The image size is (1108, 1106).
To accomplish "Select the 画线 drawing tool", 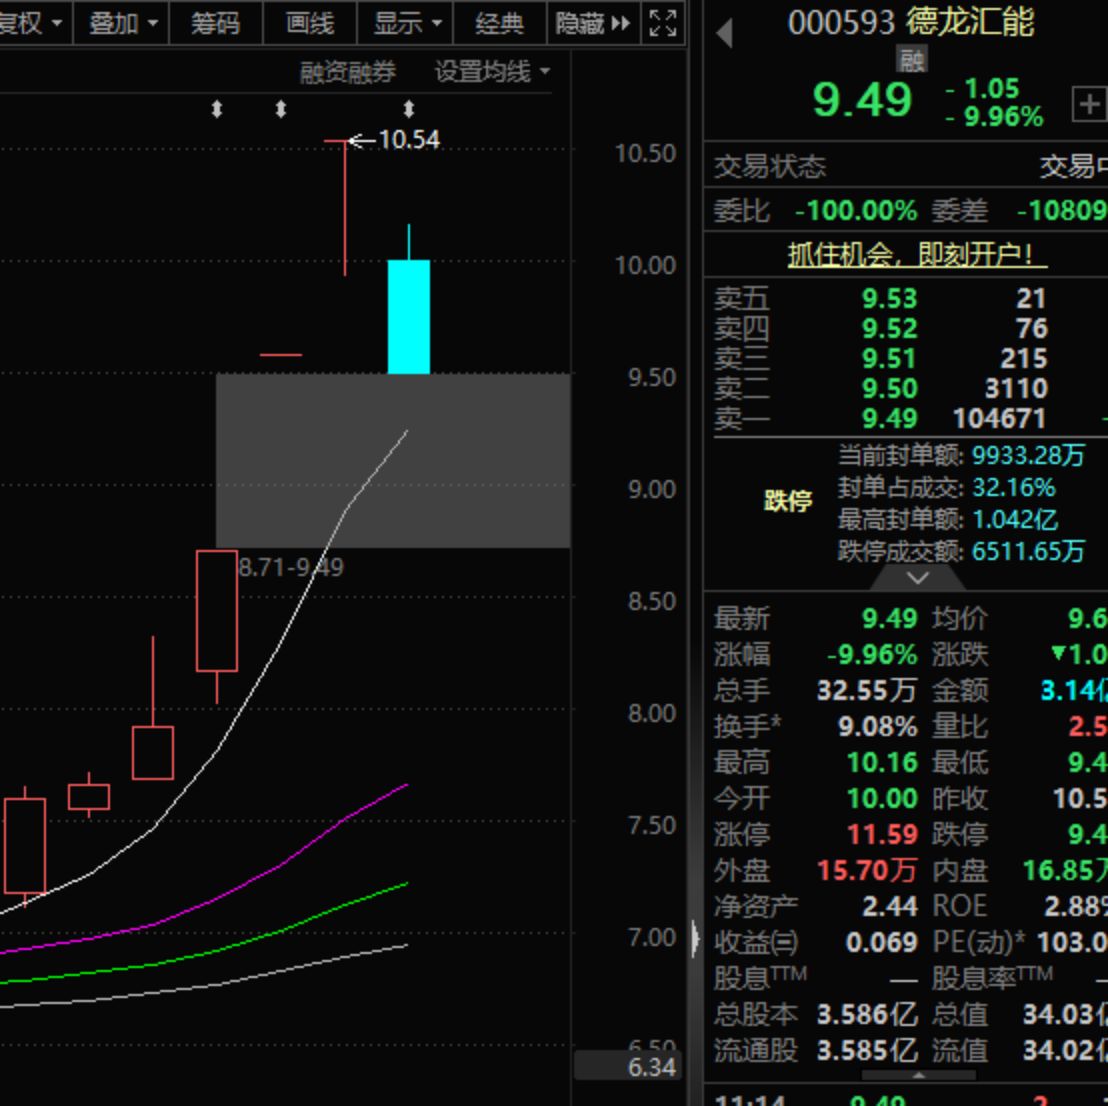I will coord(310,23).
